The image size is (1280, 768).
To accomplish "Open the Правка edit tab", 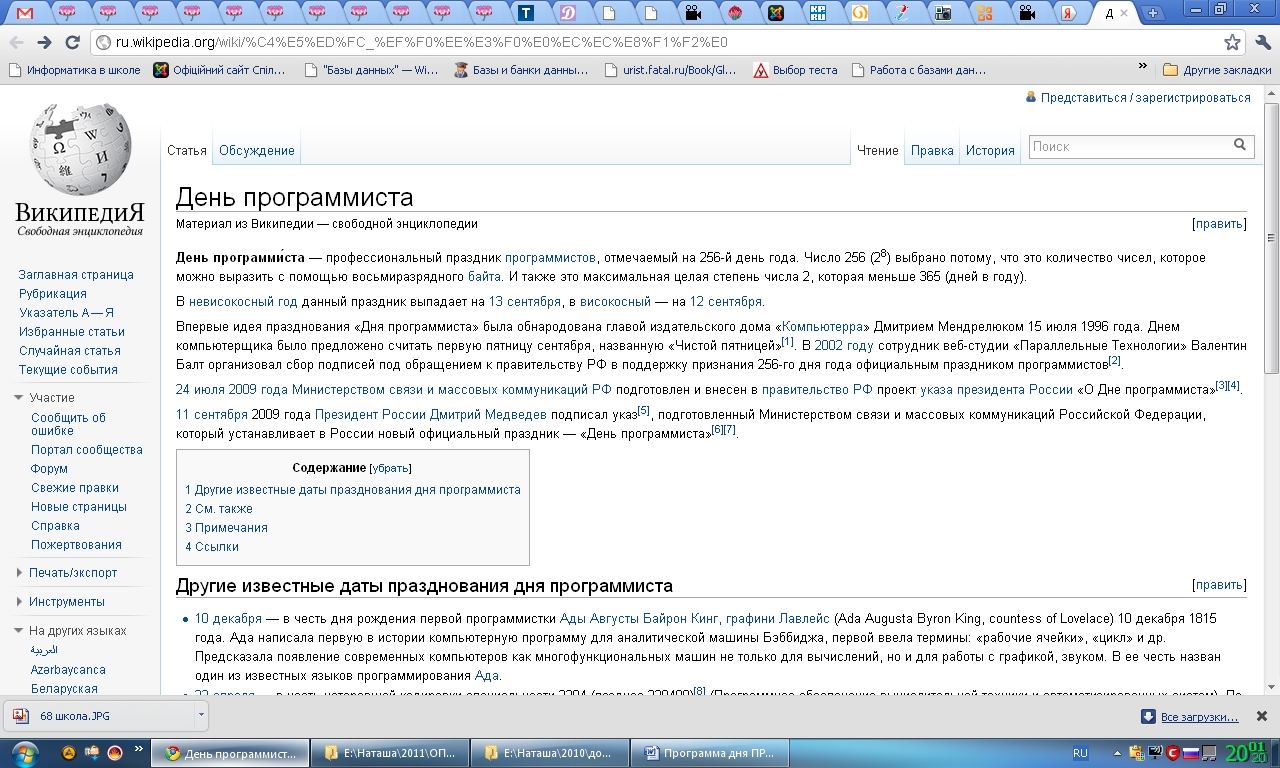I will [932, 151].
